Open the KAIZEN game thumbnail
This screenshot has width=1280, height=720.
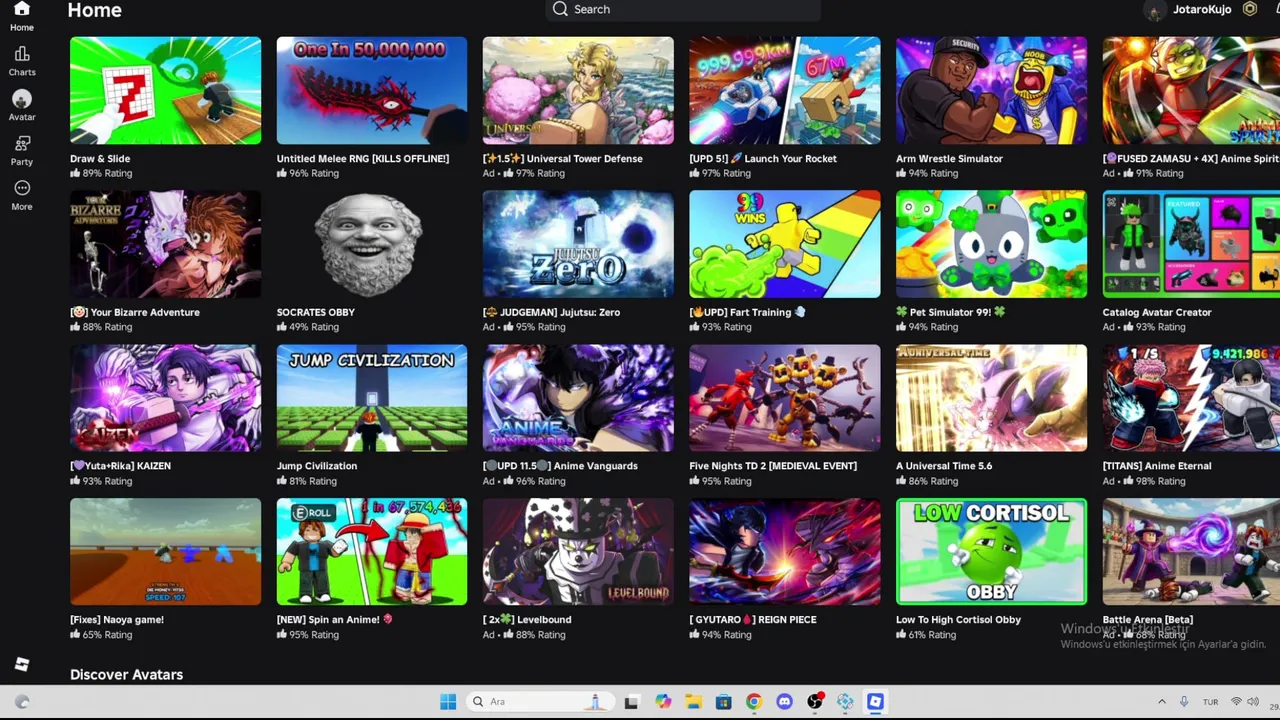coord(165,398)
